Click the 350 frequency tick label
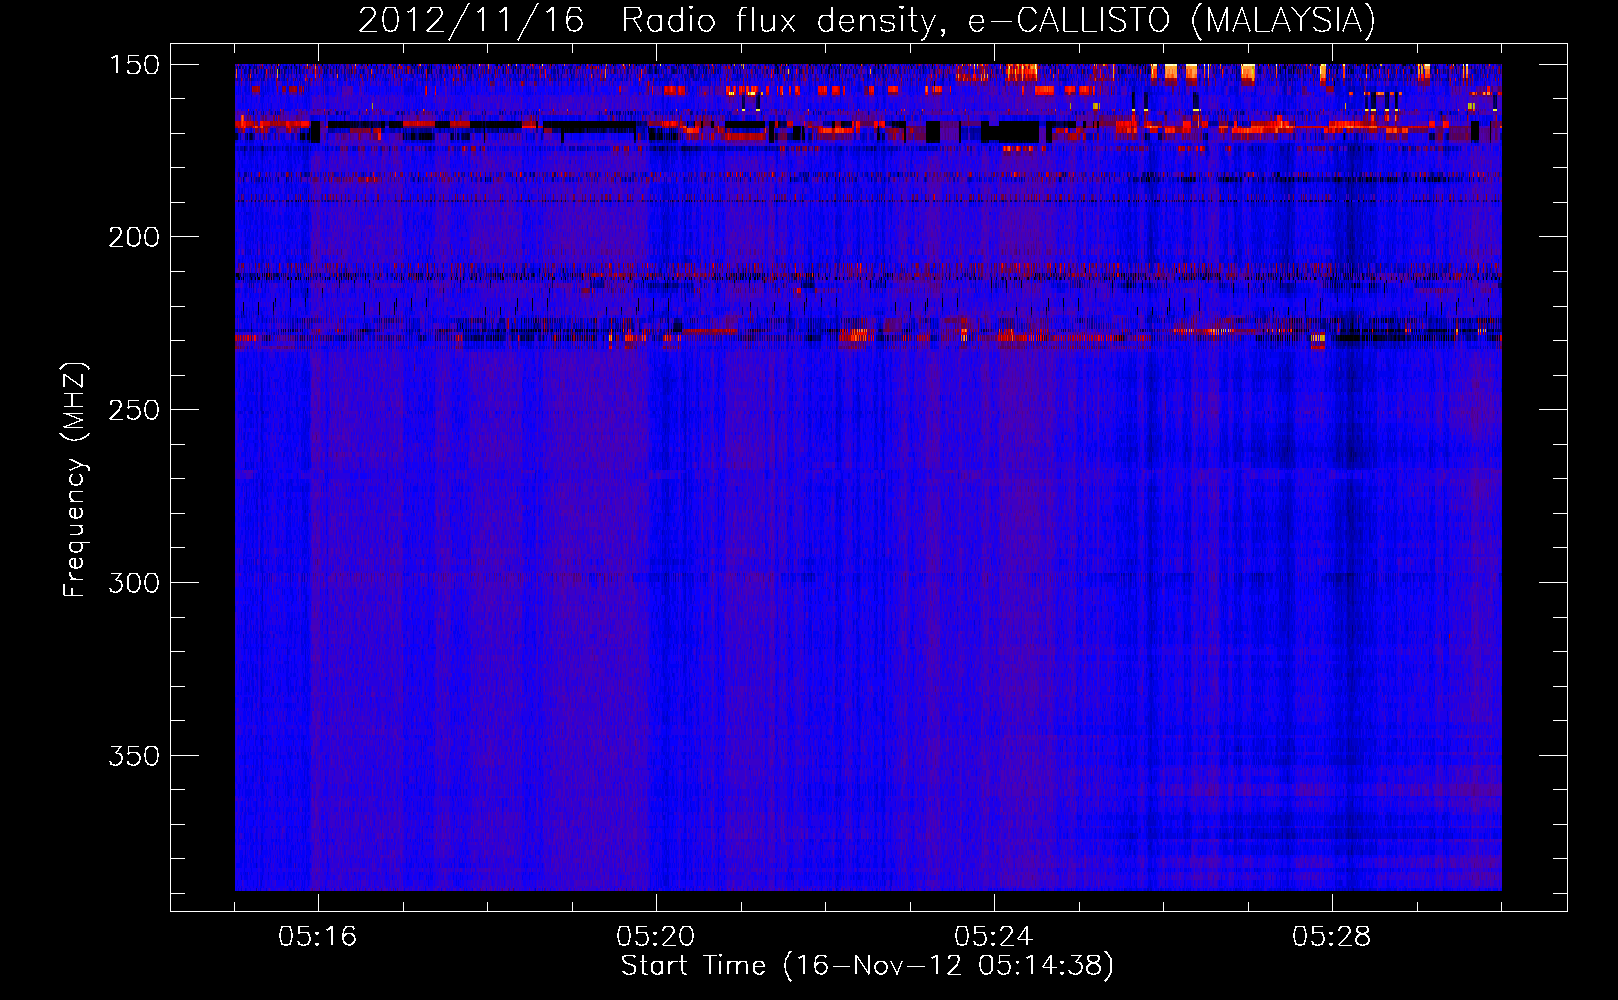Image resolution: width=1618 pixels, height=1000 pixels. (x=134, y=756)
